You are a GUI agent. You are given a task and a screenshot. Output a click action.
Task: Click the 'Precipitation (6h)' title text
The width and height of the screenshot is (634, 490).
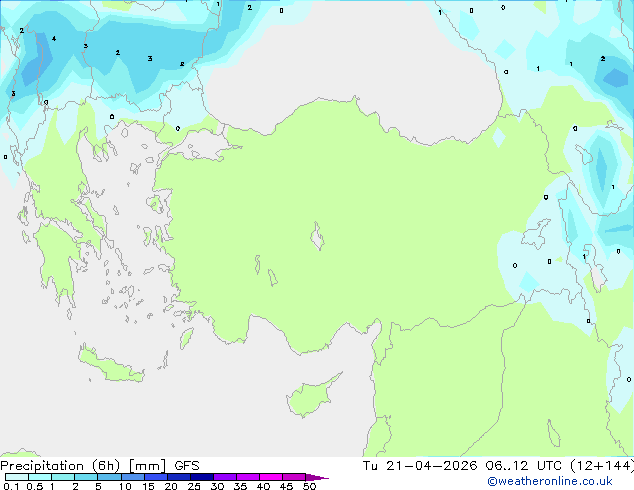point(60,466)
